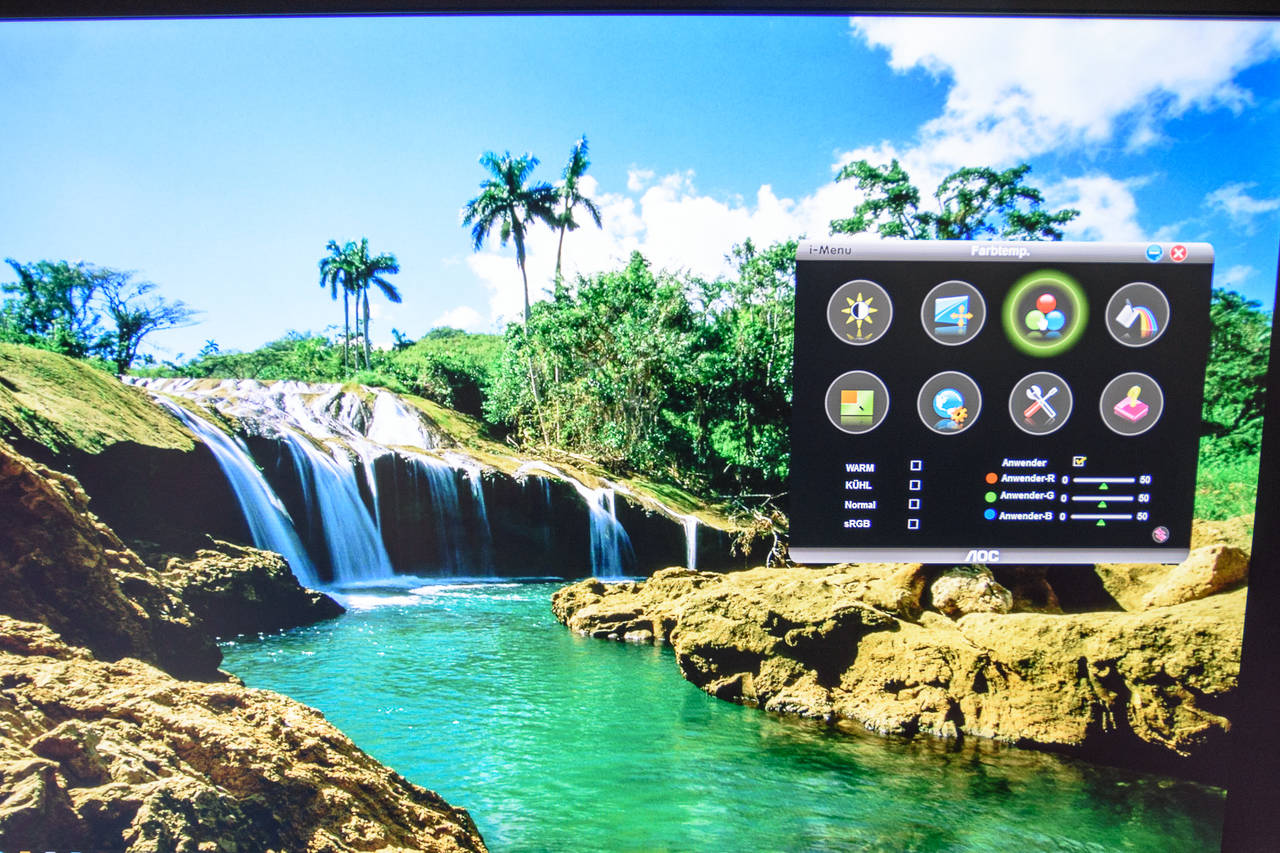Click the 50 value in Anwender-R row

[1143, 481]
